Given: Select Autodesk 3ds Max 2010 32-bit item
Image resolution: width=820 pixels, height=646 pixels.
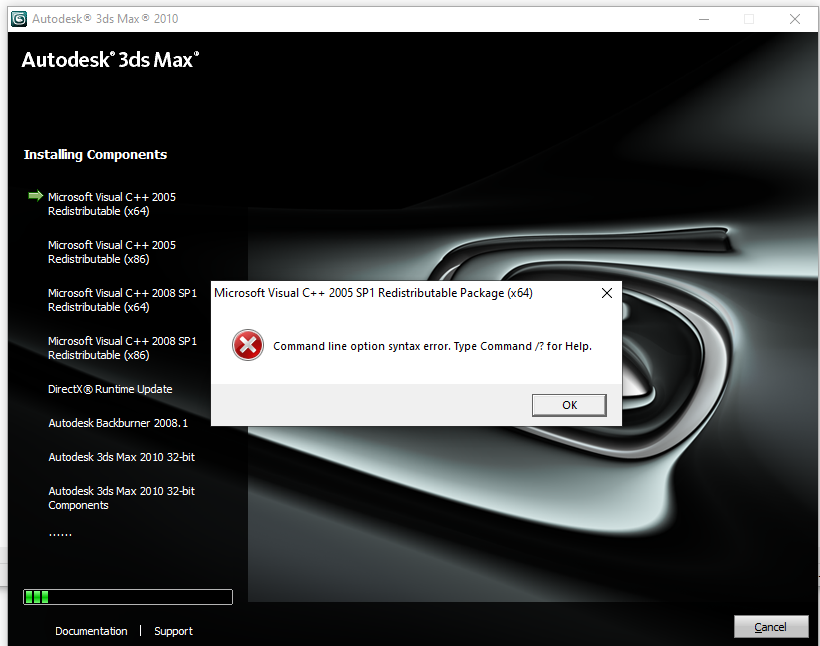Looking at the screenshot, I should 121,457.
